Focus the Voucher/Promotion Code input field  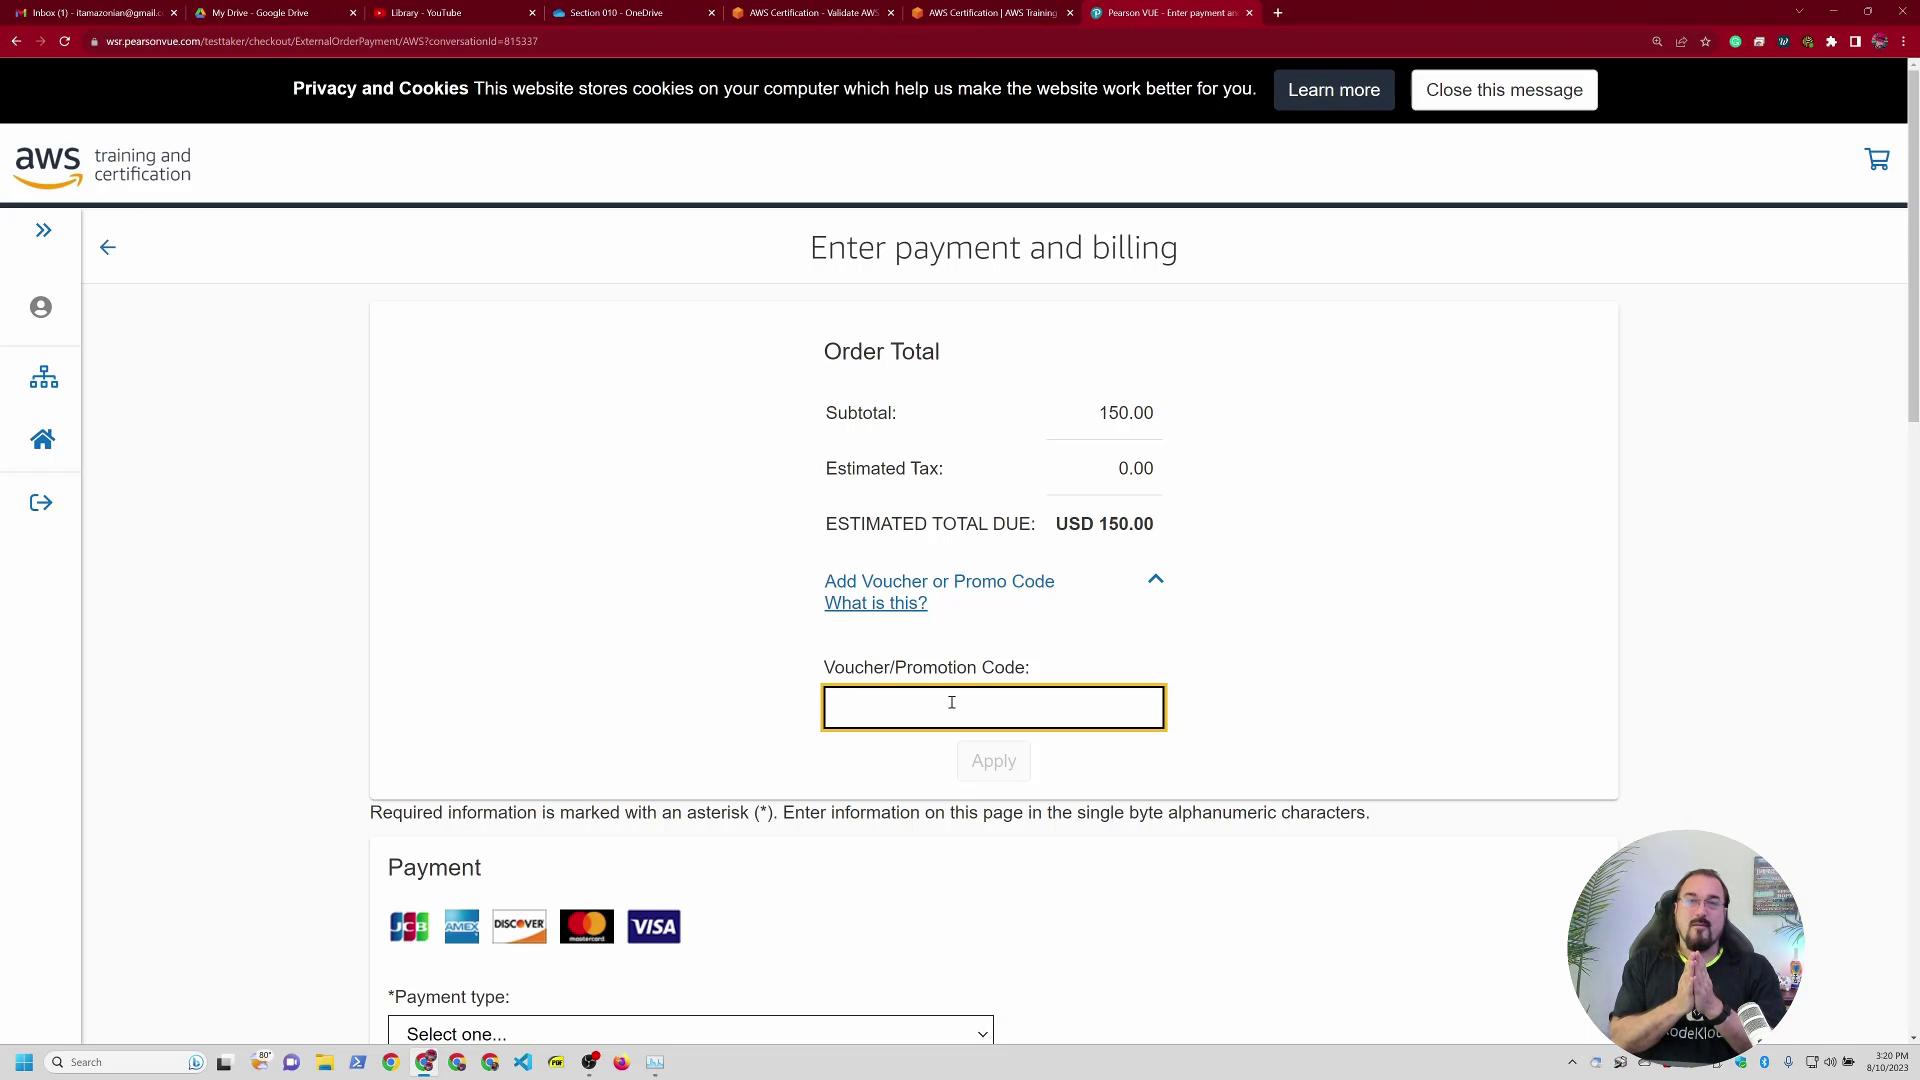pyautogui.click(x=993, y=707)
